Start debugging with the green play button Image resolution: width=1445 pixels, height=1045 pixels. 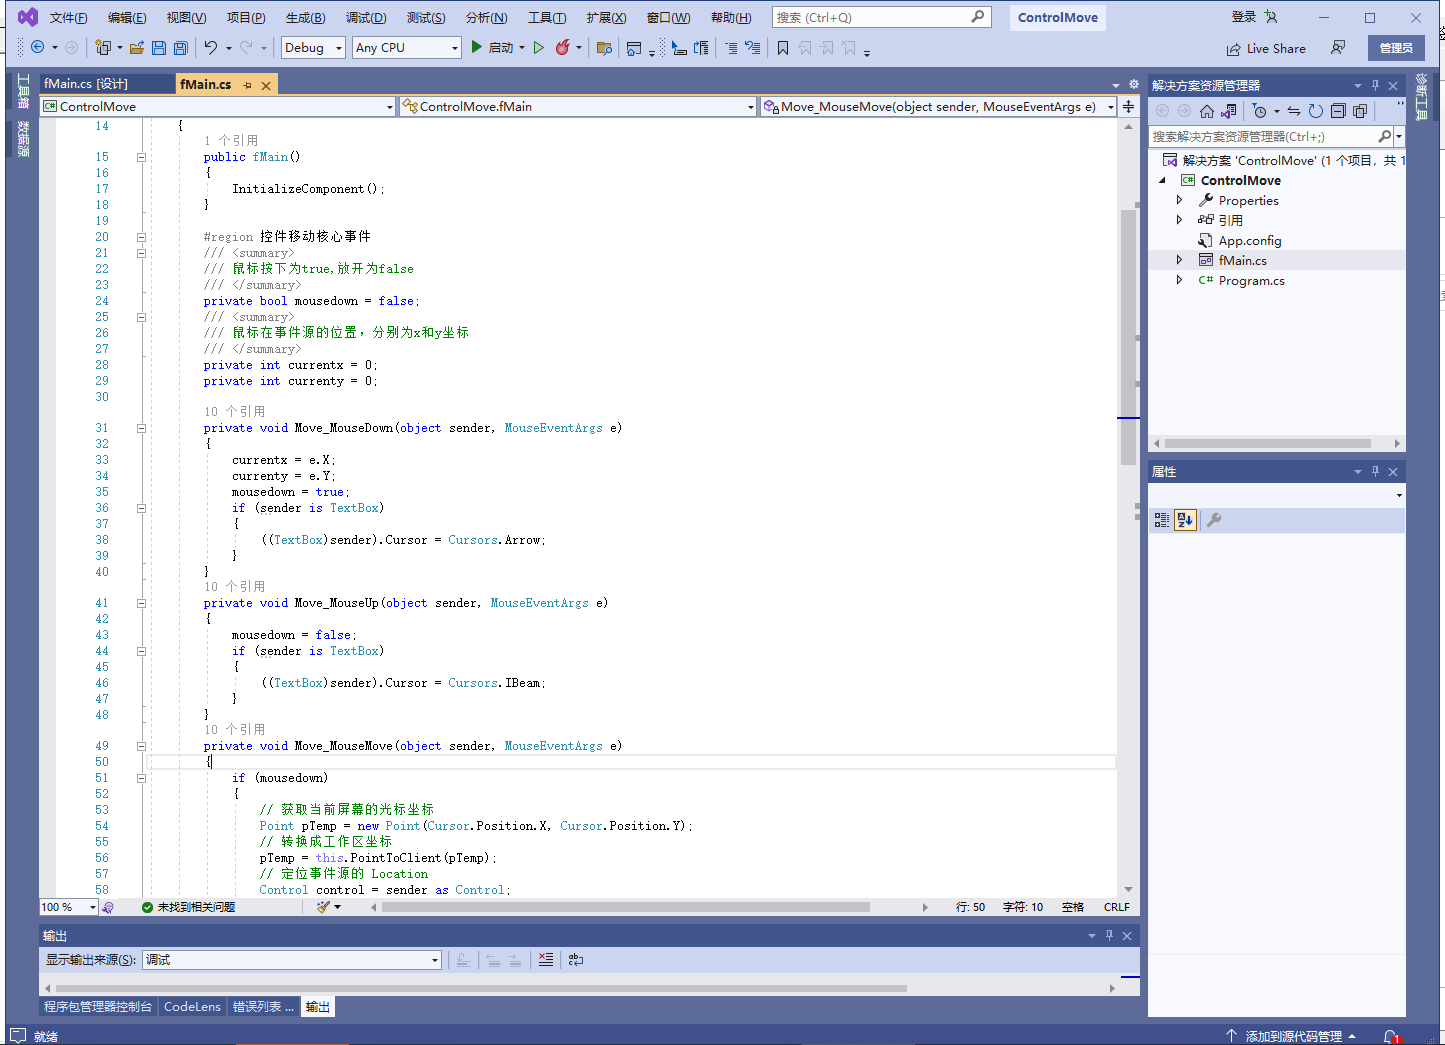[x=477, y=47]
